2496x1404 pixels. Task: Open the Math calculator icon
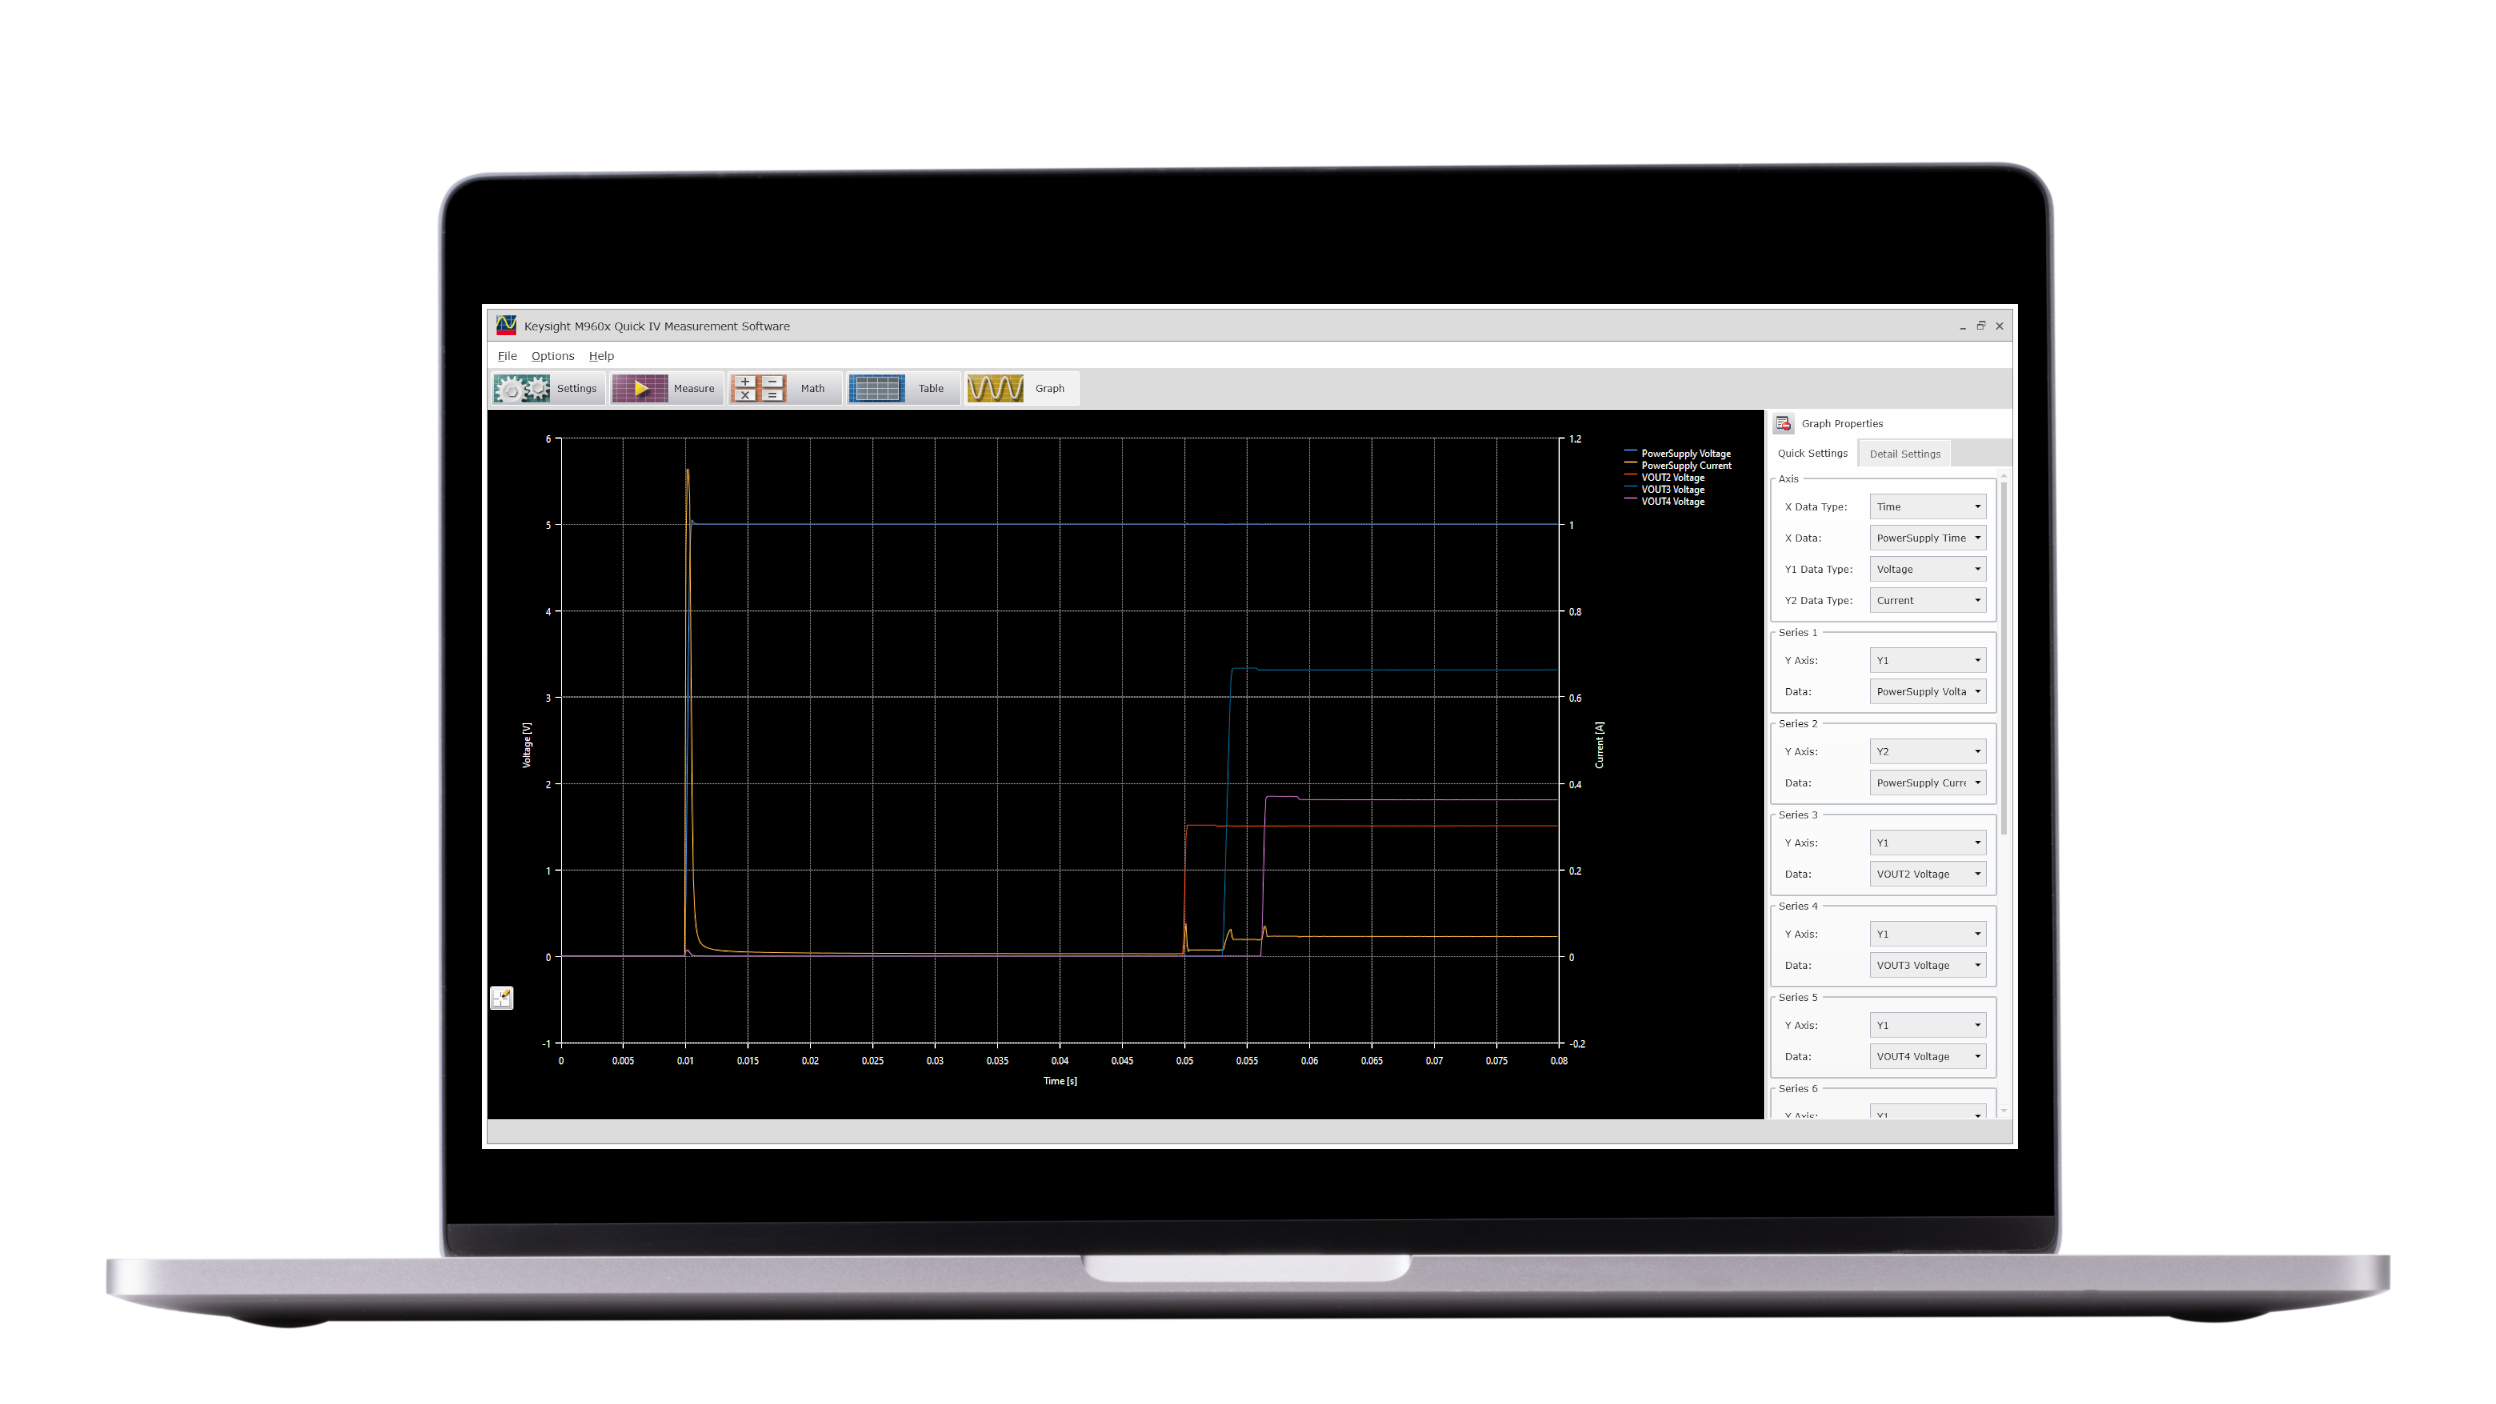click(759, 388)
